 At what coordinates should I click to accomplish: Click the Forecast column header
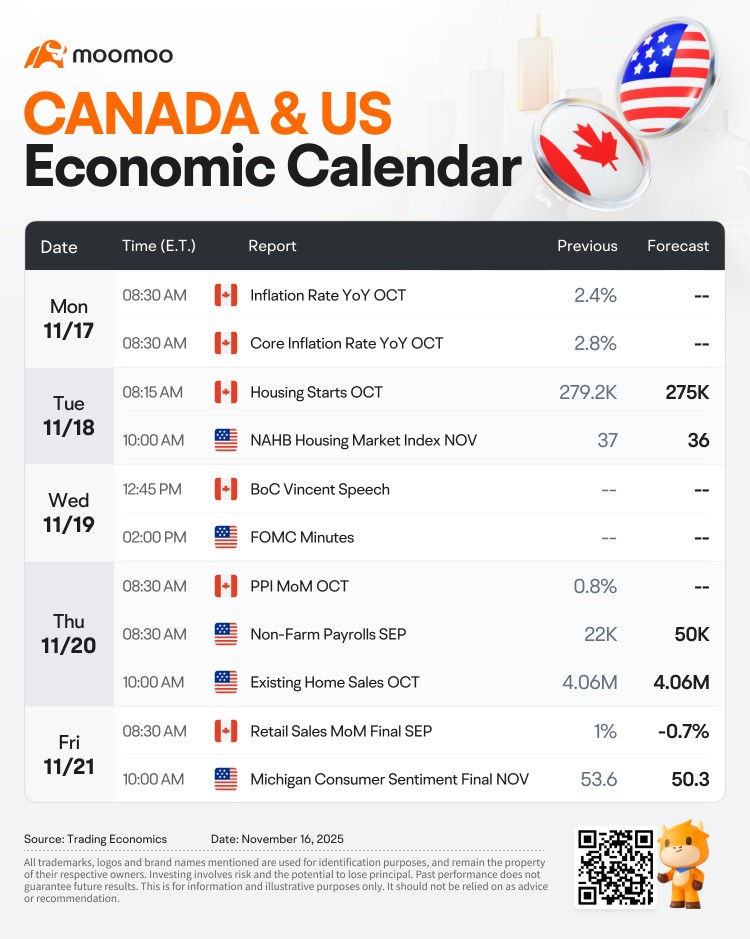pyautogui.click(x=678, y=246)
